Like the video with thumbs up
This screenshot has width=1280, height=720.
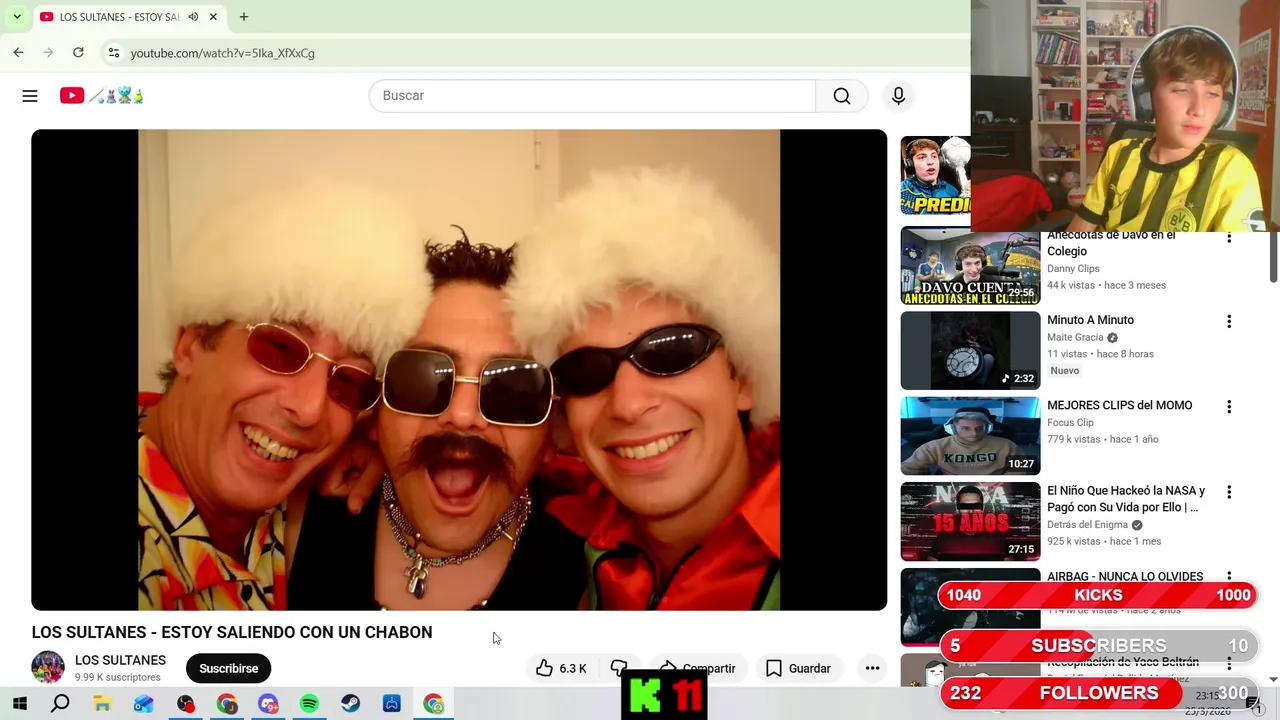pyautogui.click(x=561, y=668)
